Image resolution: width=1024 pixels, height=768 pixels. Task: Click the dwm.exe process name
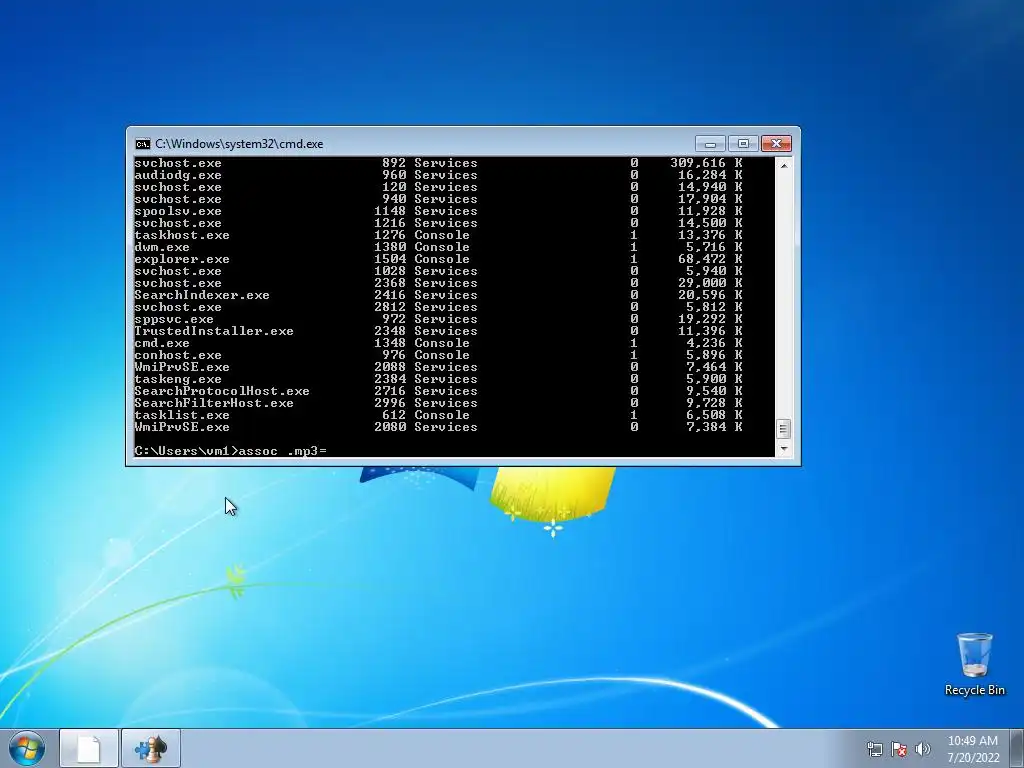tap(162, 247)
